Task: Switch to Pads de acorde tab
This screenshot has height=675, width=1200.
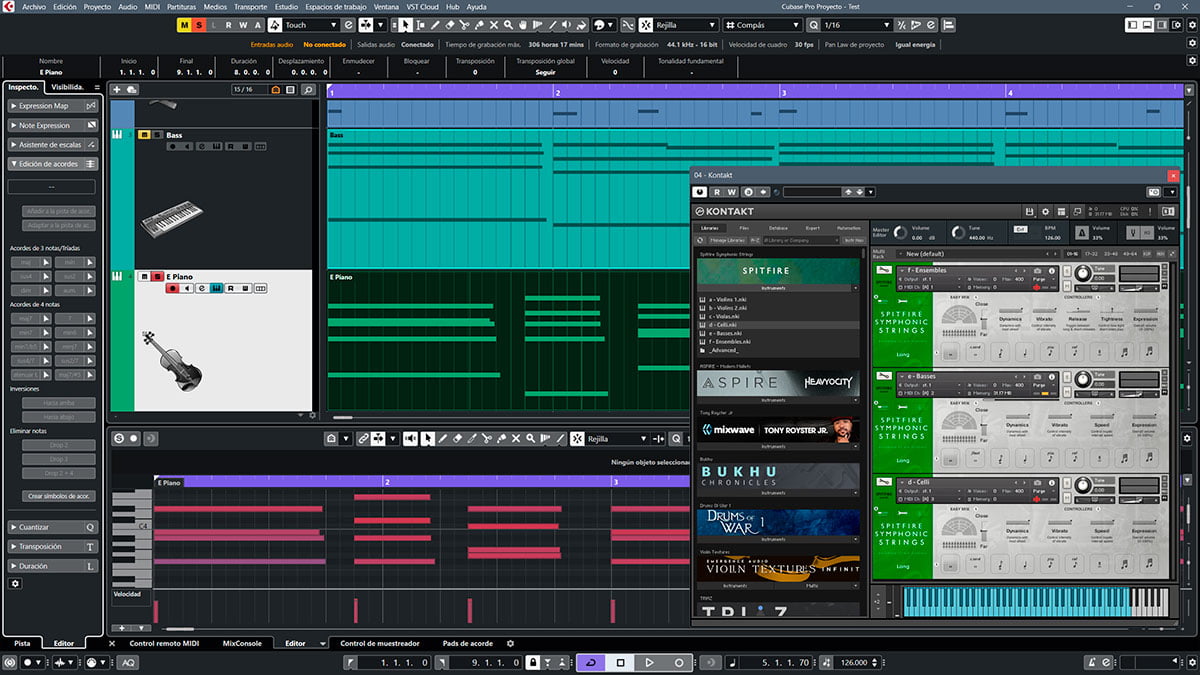Action: click(x=467, y=644)
